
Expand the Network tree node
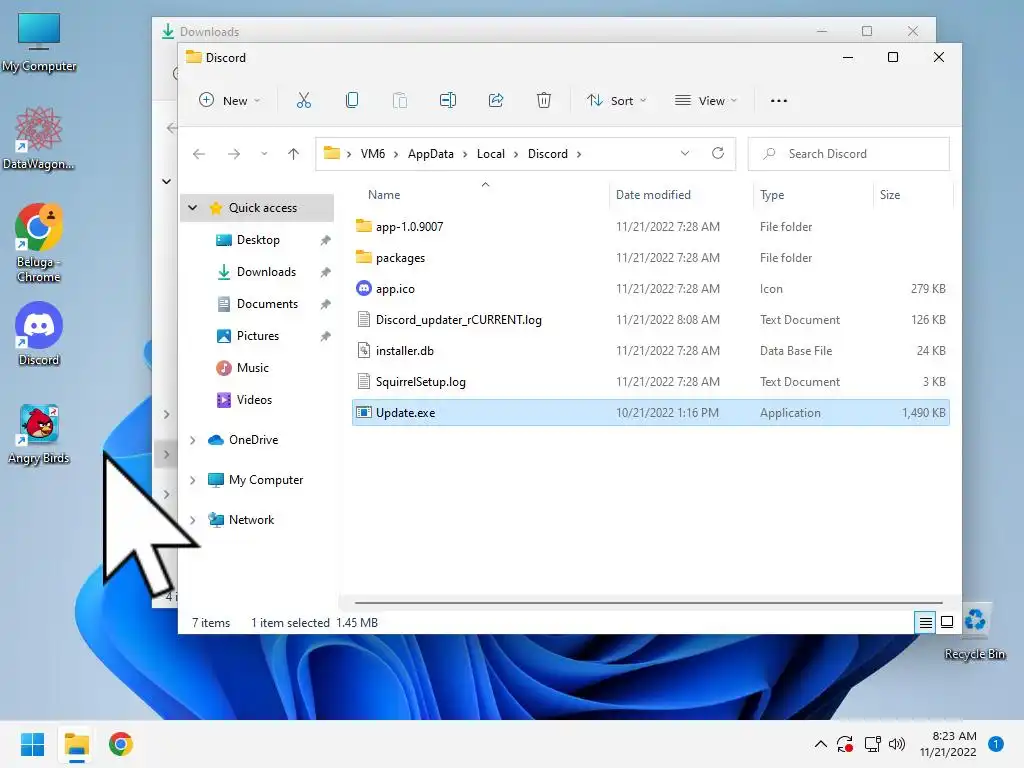click(x=193, y=520)
